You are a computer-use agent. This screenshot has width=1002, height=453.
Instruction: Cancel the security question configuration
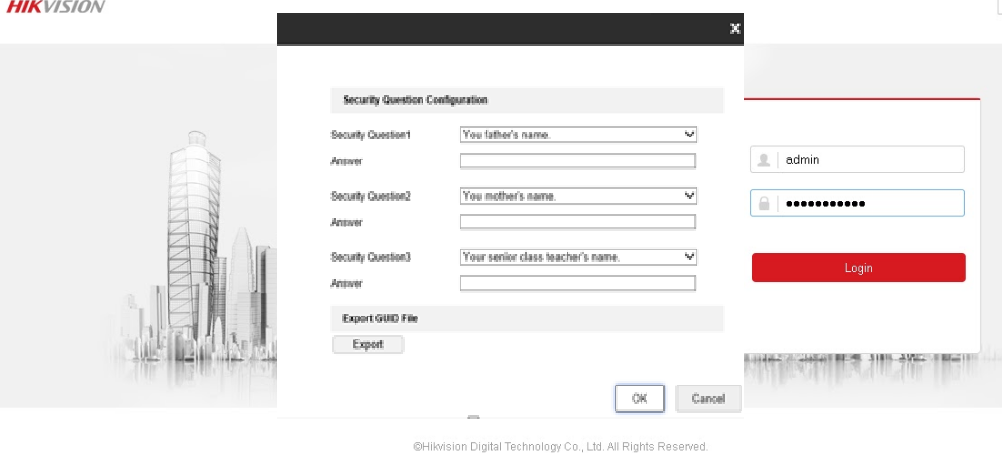point(708,399)
